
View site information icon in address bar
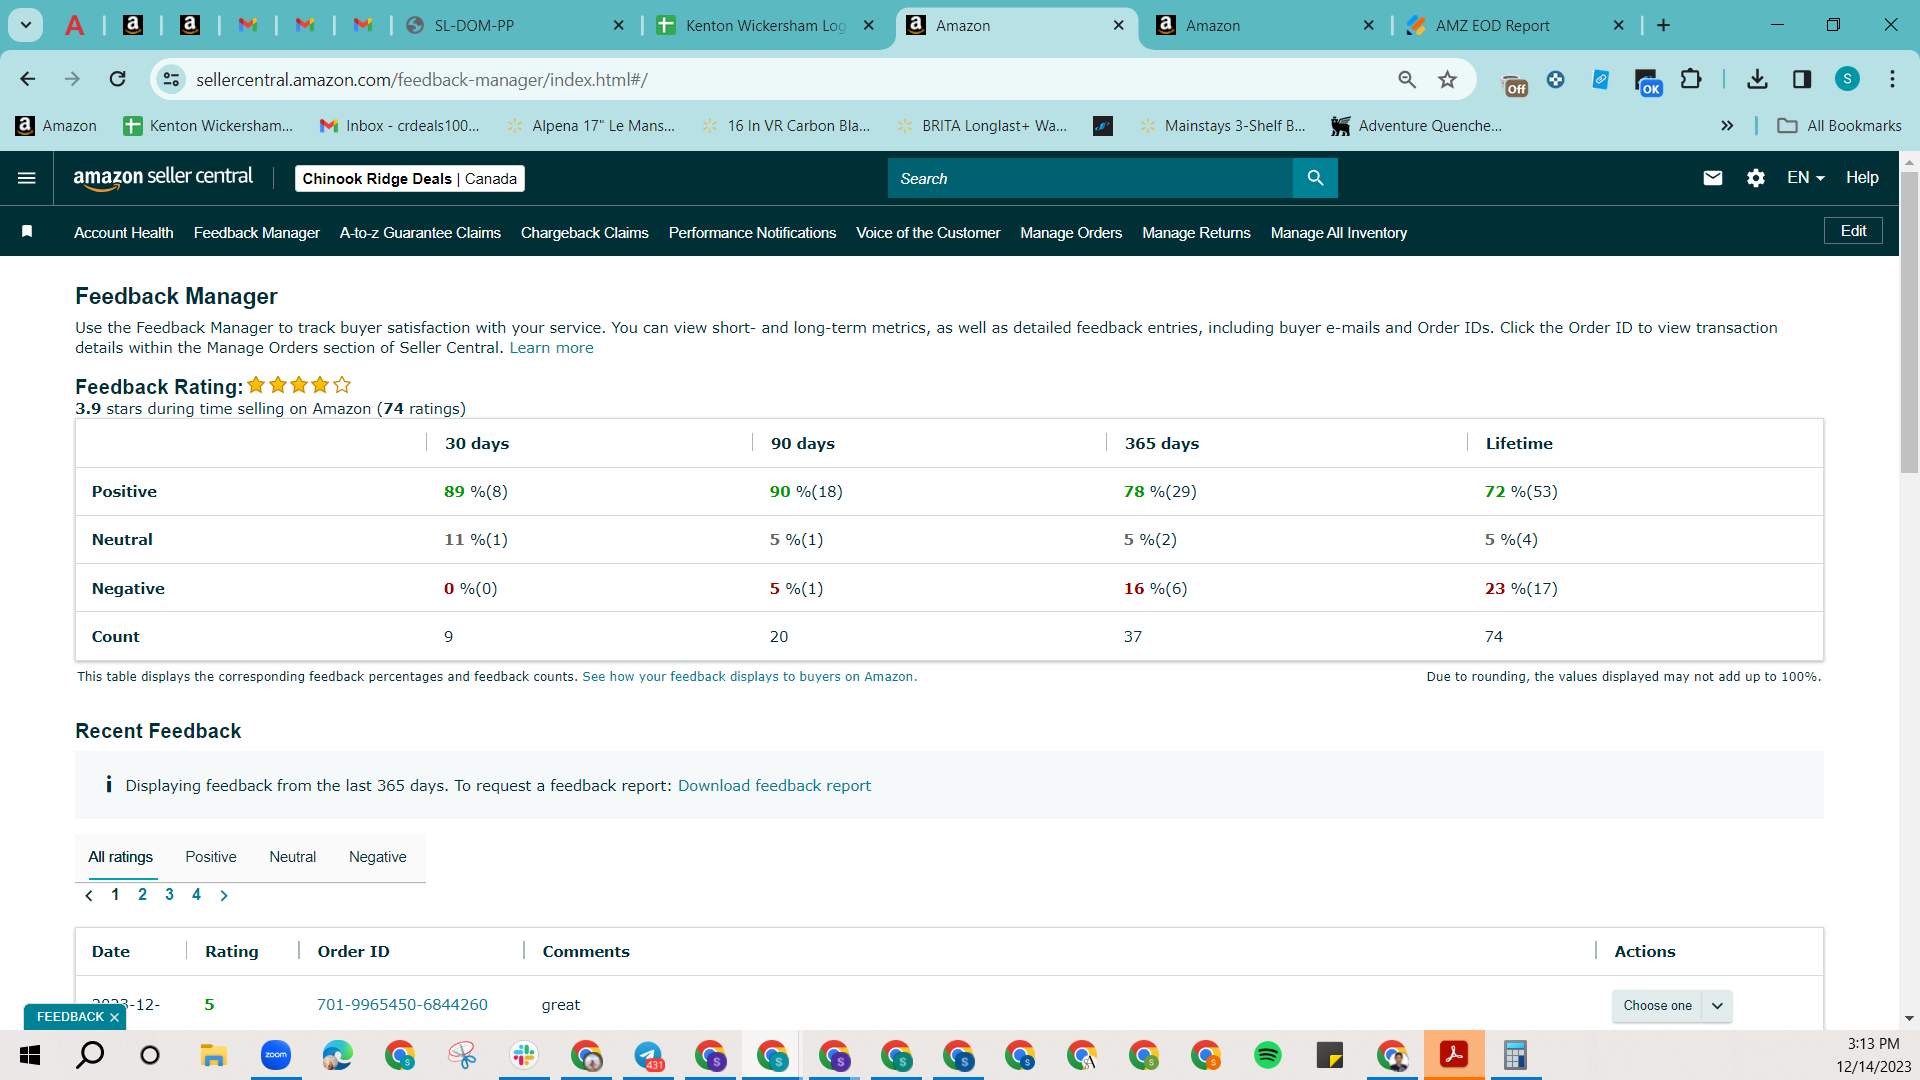click(x=172, y=79)
